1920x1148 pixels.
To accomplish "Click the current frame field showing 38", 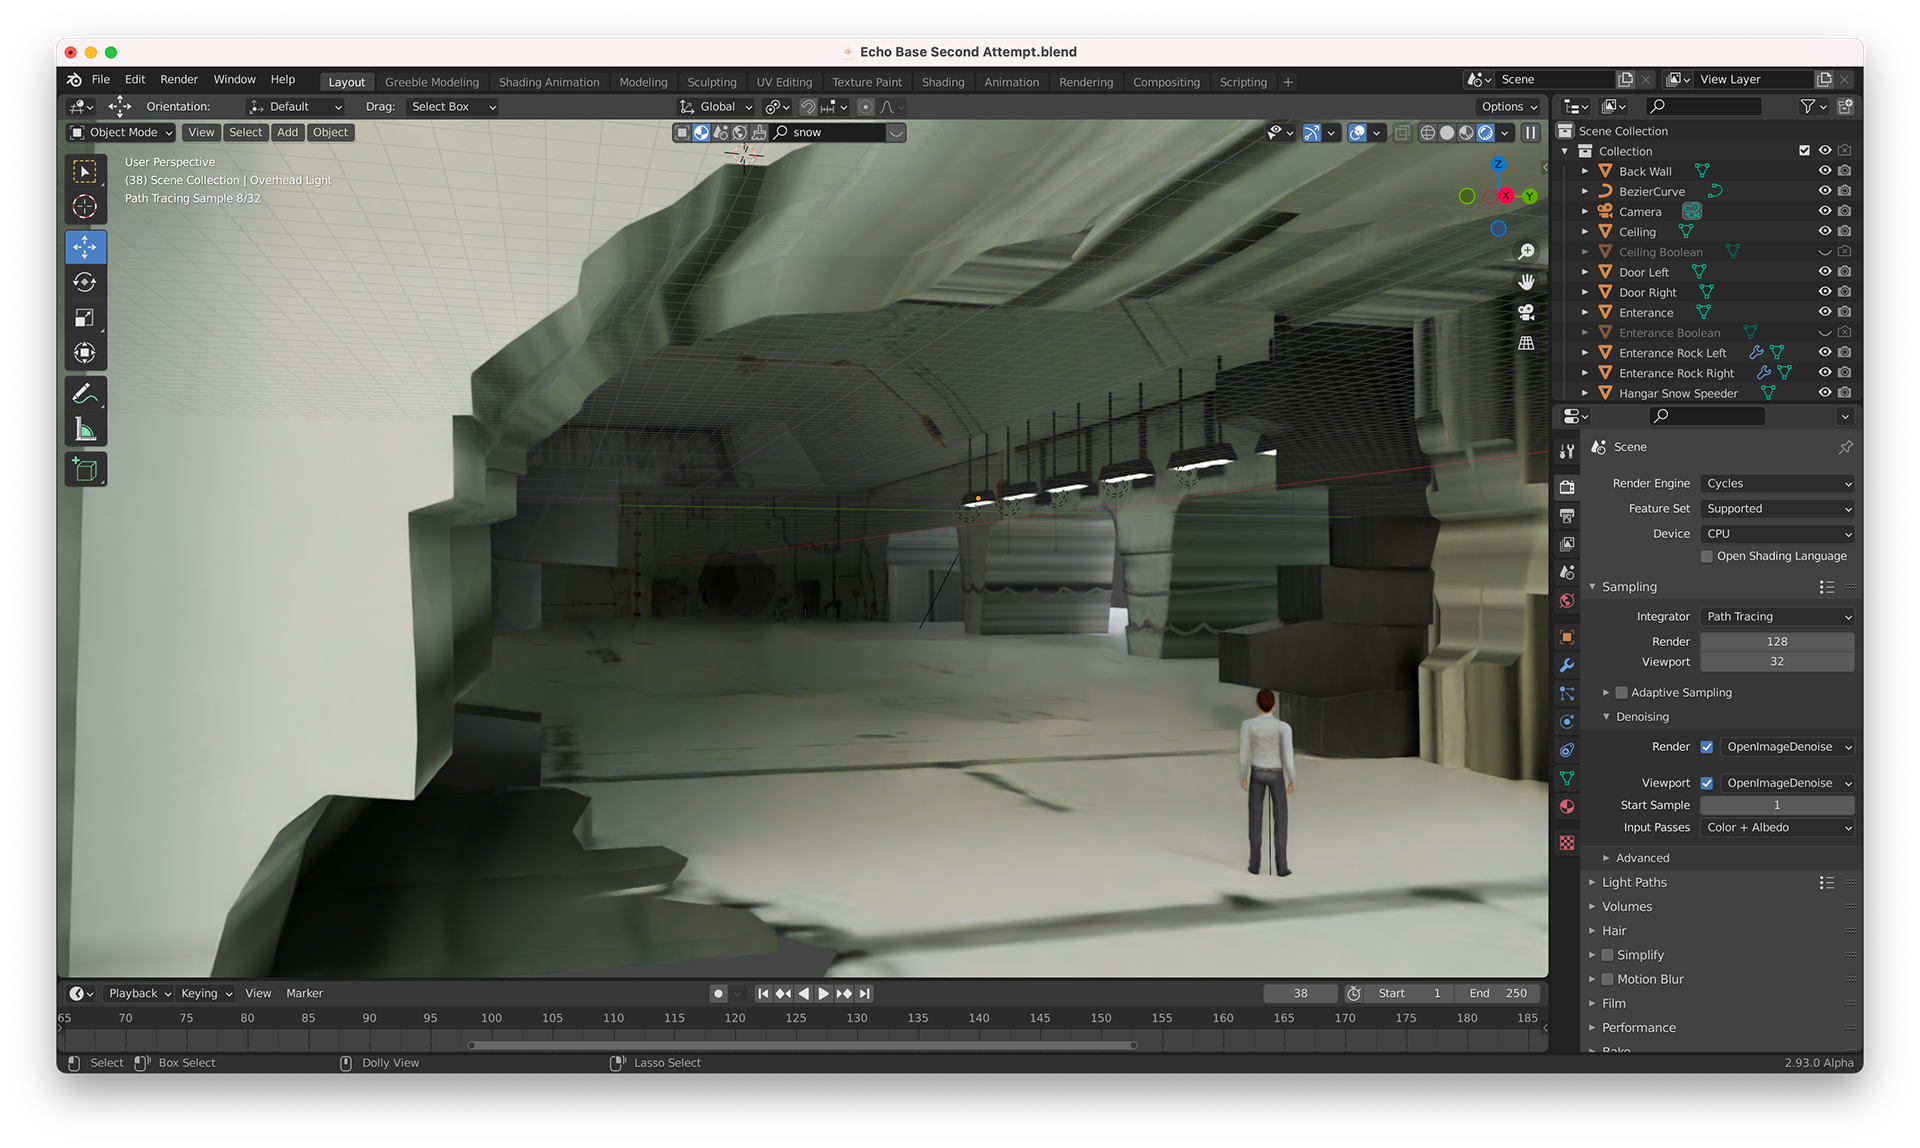I will [1300, 993].
